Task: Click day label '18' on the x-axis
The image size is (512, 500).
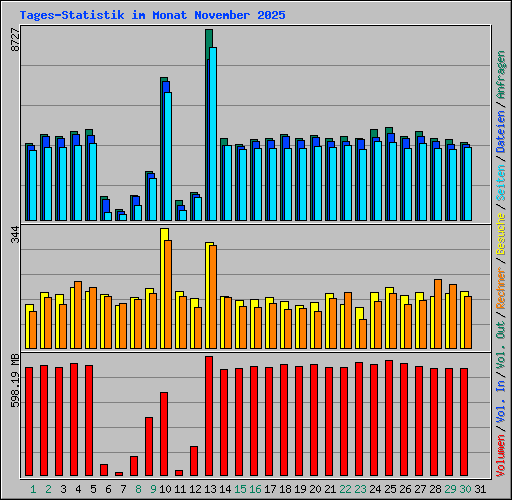Action: (285, 489)
